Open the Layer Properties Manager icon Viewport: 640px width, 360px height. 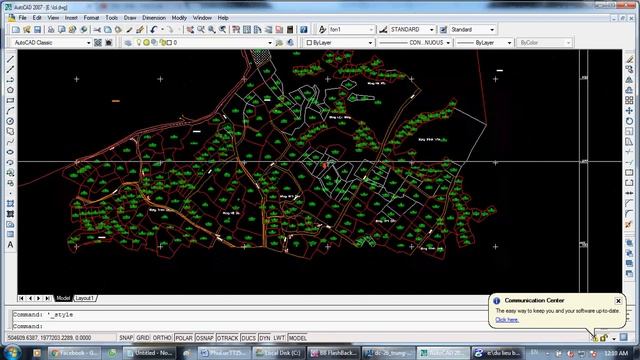(x=128, y=42)
